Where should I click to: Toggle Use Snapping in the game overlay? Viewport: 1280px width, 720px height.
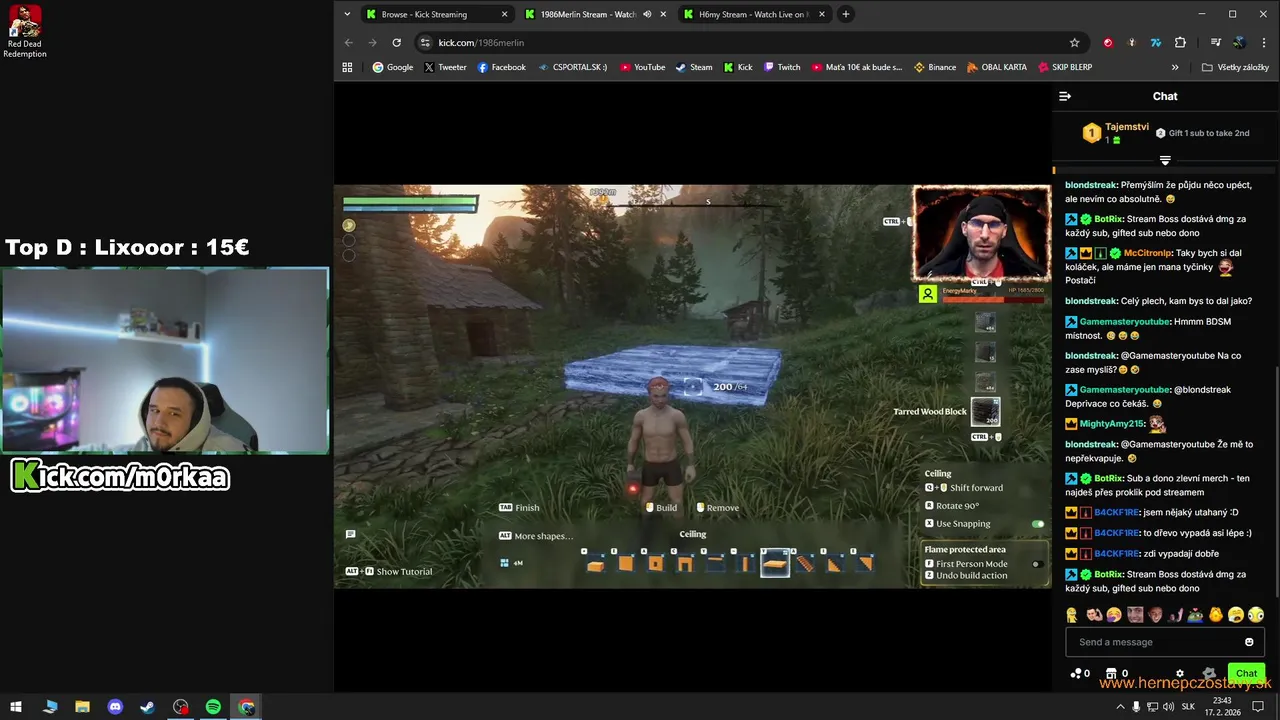tap(1038, 524)
